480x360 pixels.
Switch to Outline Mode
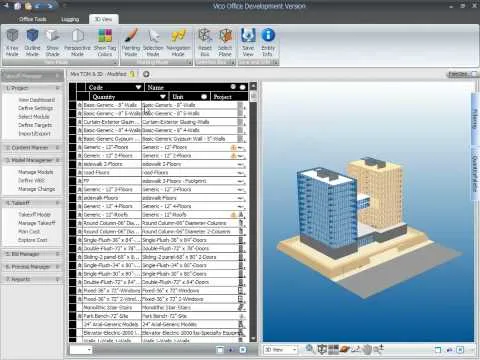coord(32,42)
